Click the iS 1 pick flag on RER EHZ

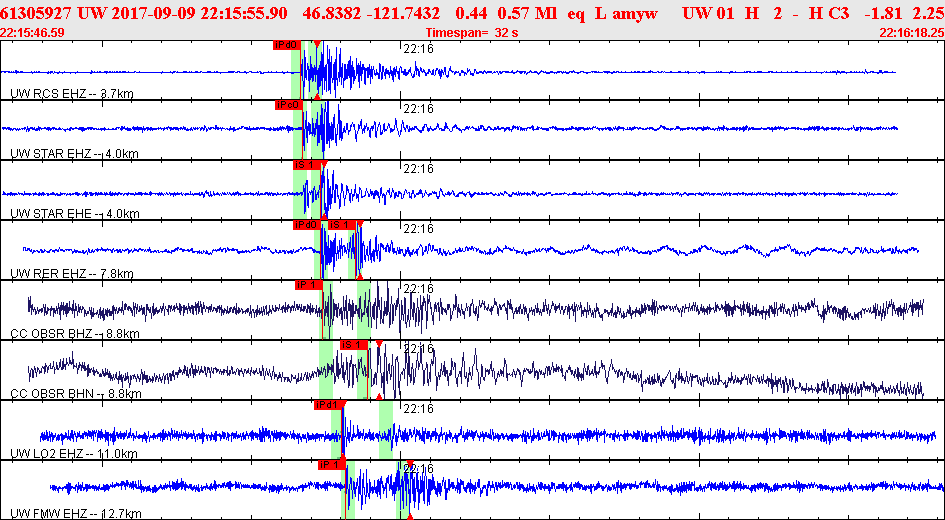pyautogui.click(x=339, y=225)
